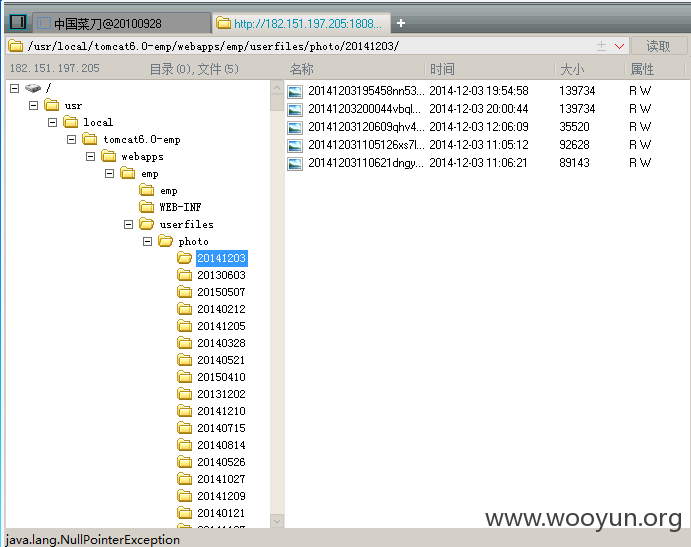
Task: Open the 20141205 folder
Action: 221,326
